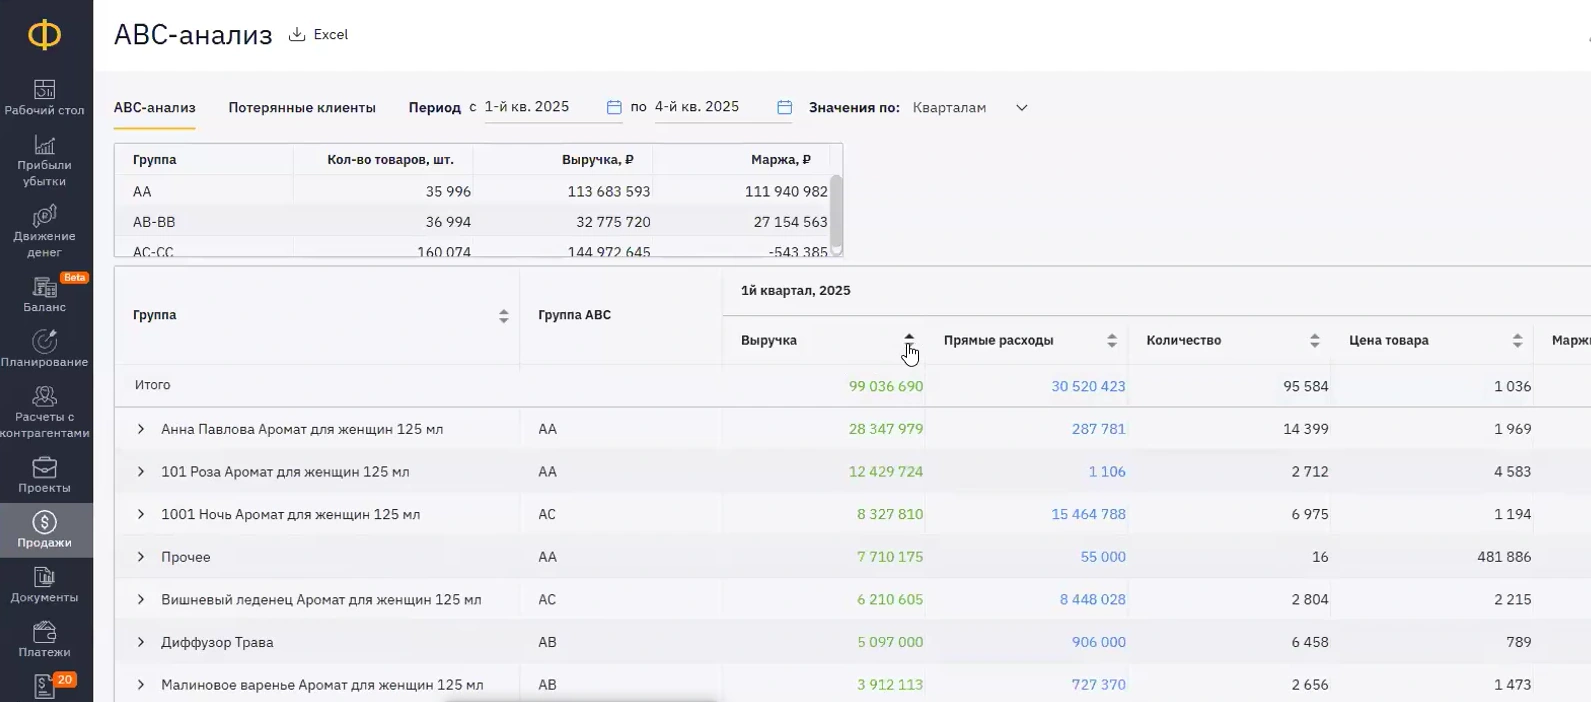
Task: Select AA row in summary table
Action: [x=473, y=191]
